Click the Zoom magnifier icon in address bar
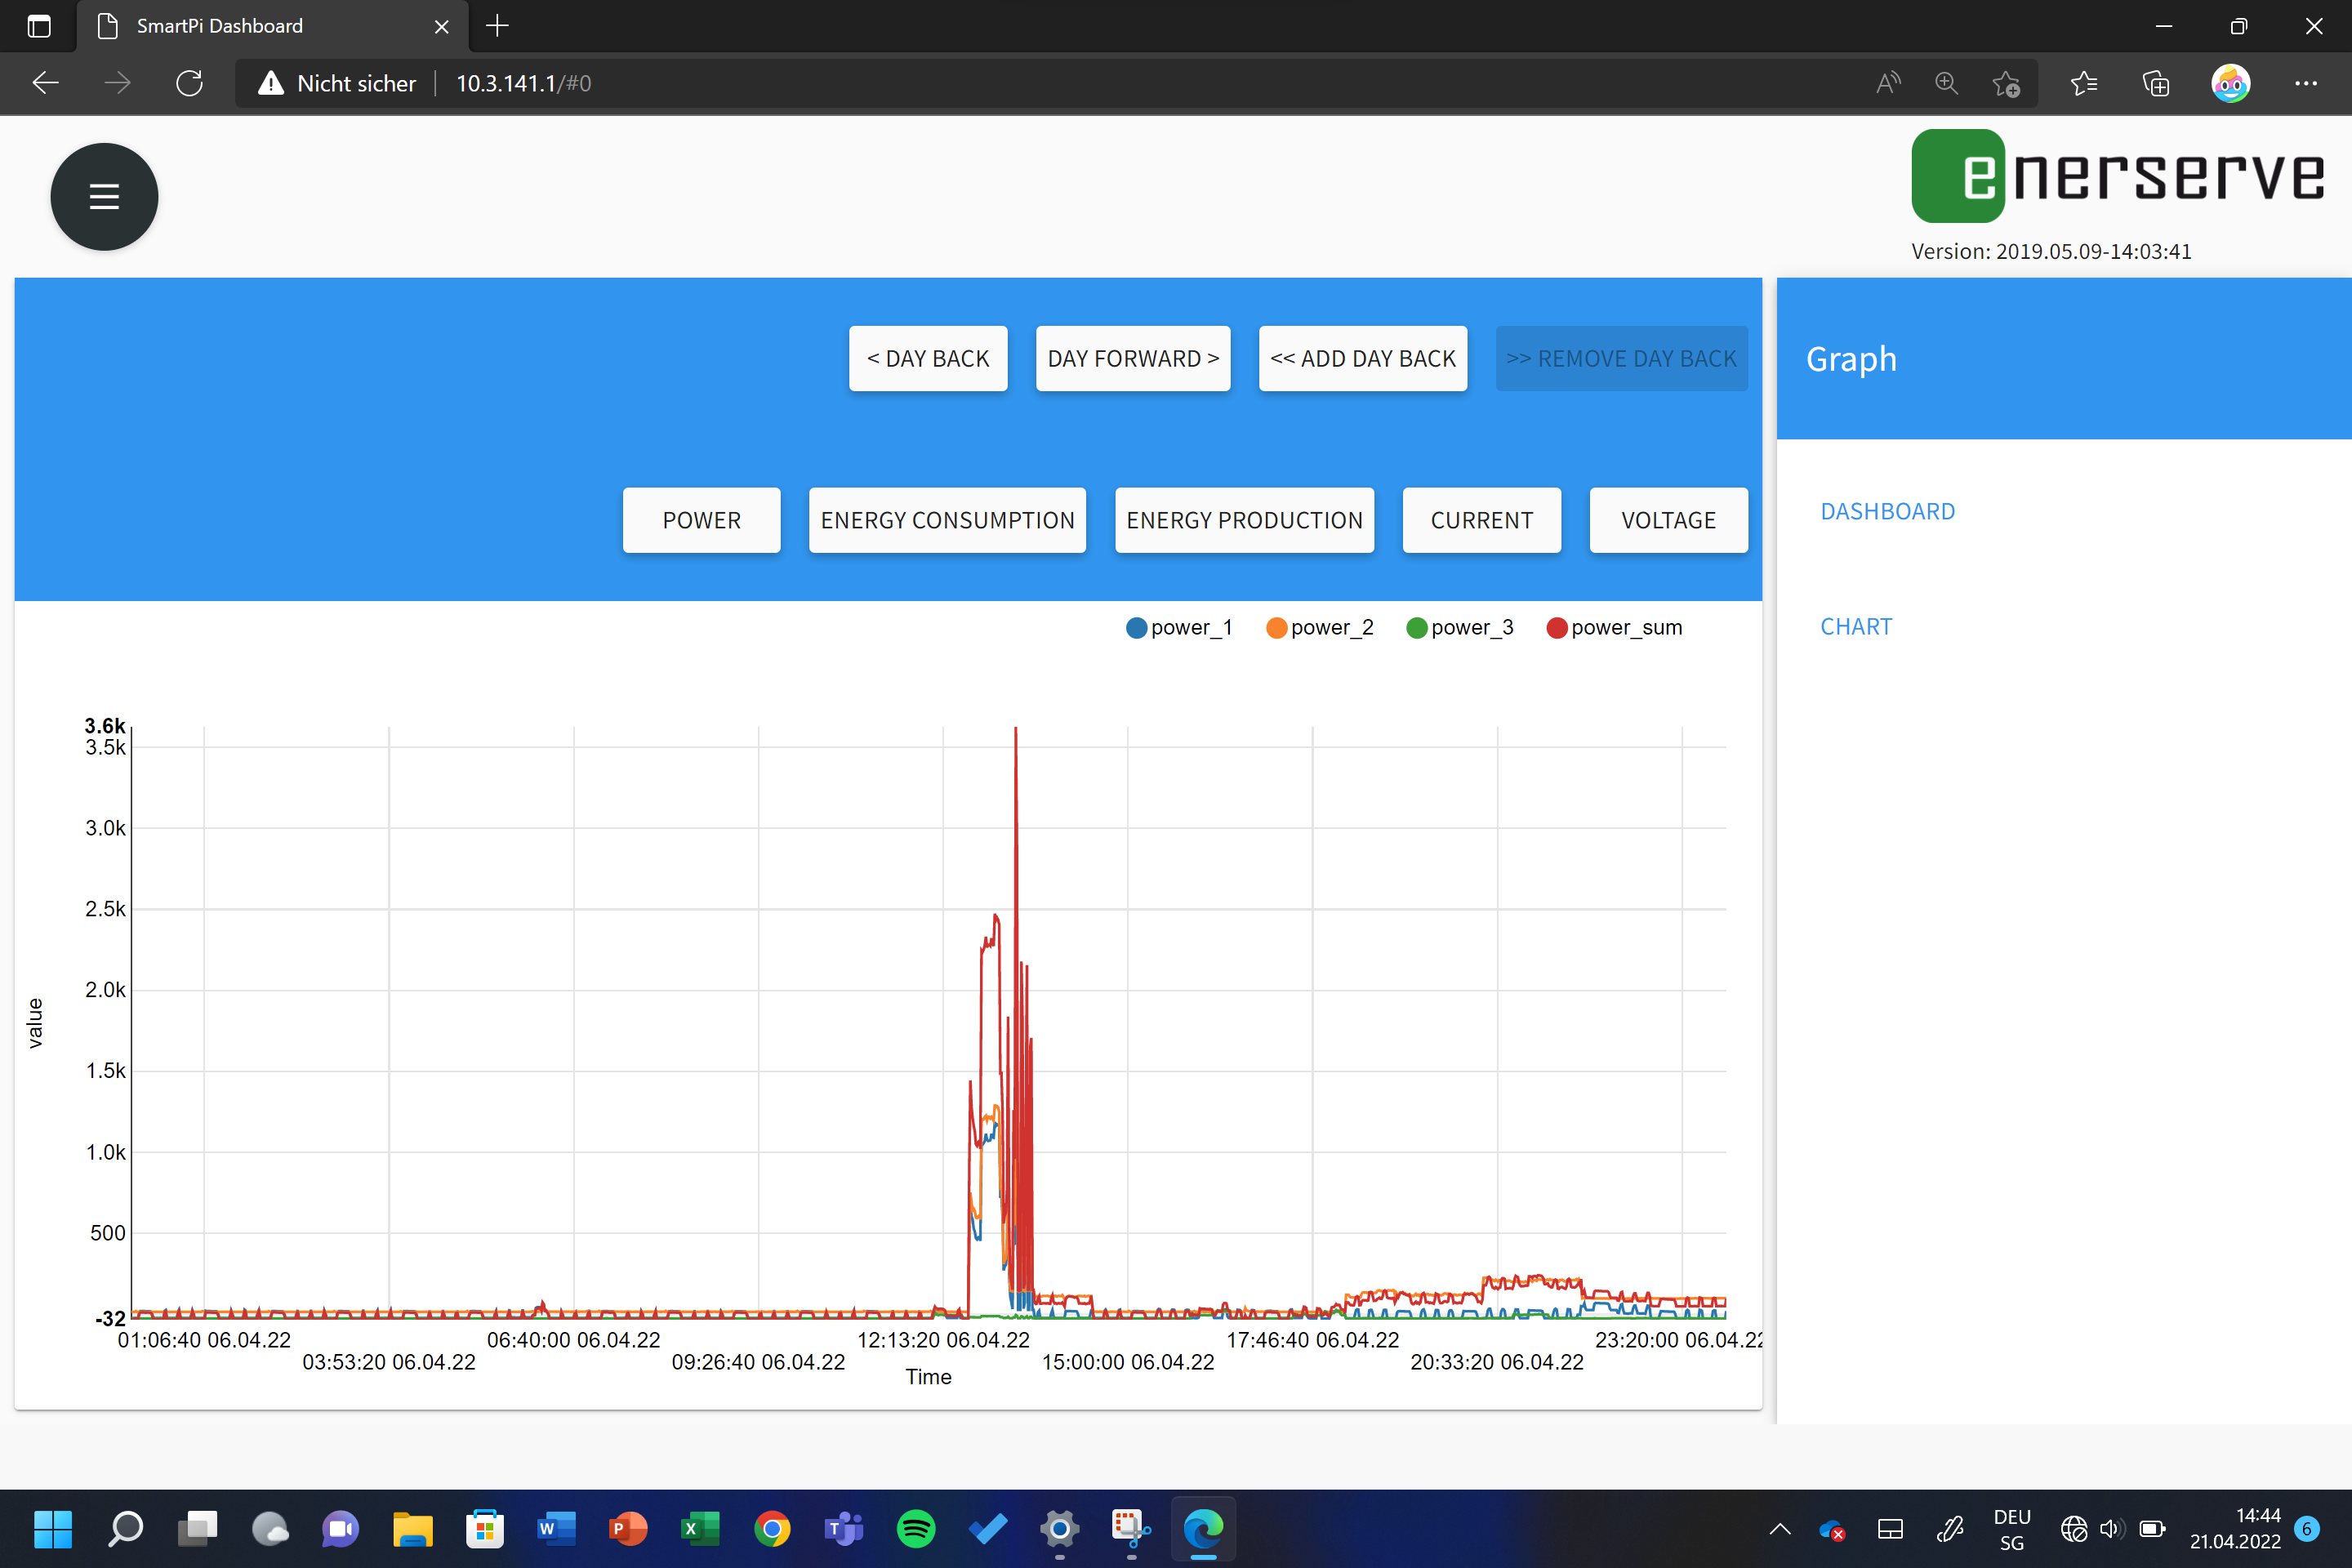Image resolution: width=2352 pixels, height=1568 pixels. point(1945,83)
